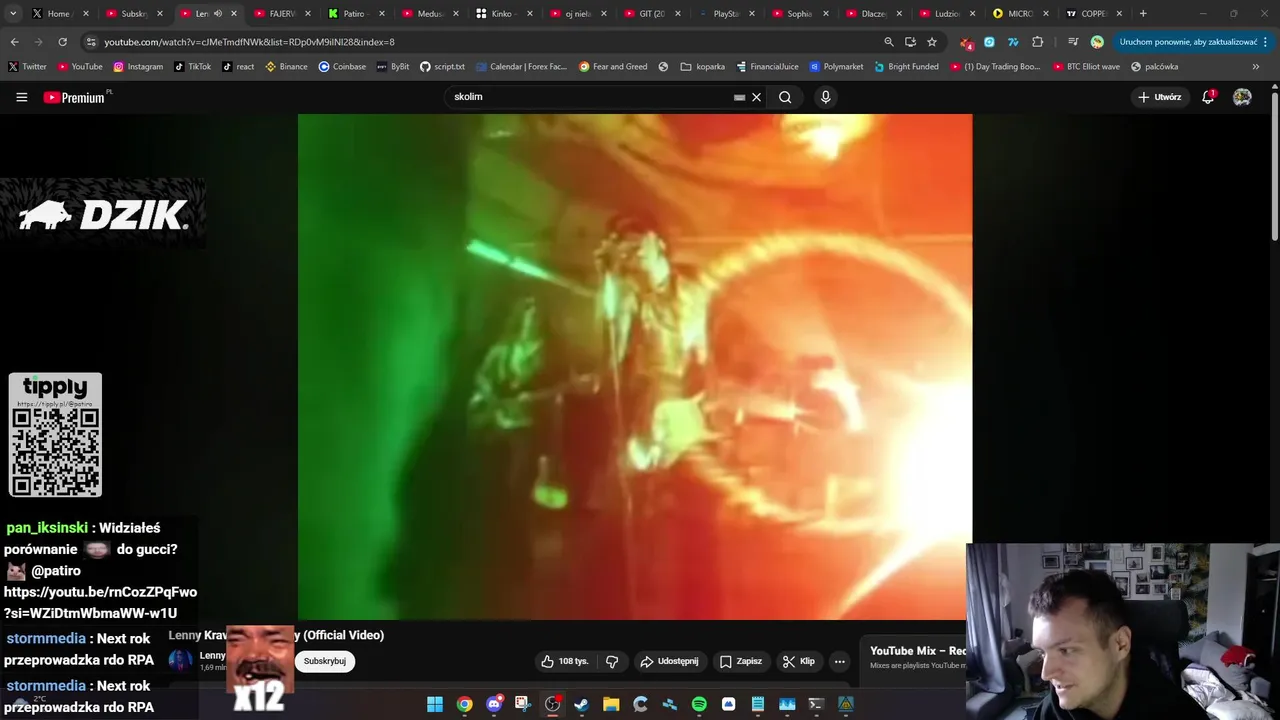Open the YouTube account avatar menu
This screenshot has width=1280, height=720.
click(1242, 97)
